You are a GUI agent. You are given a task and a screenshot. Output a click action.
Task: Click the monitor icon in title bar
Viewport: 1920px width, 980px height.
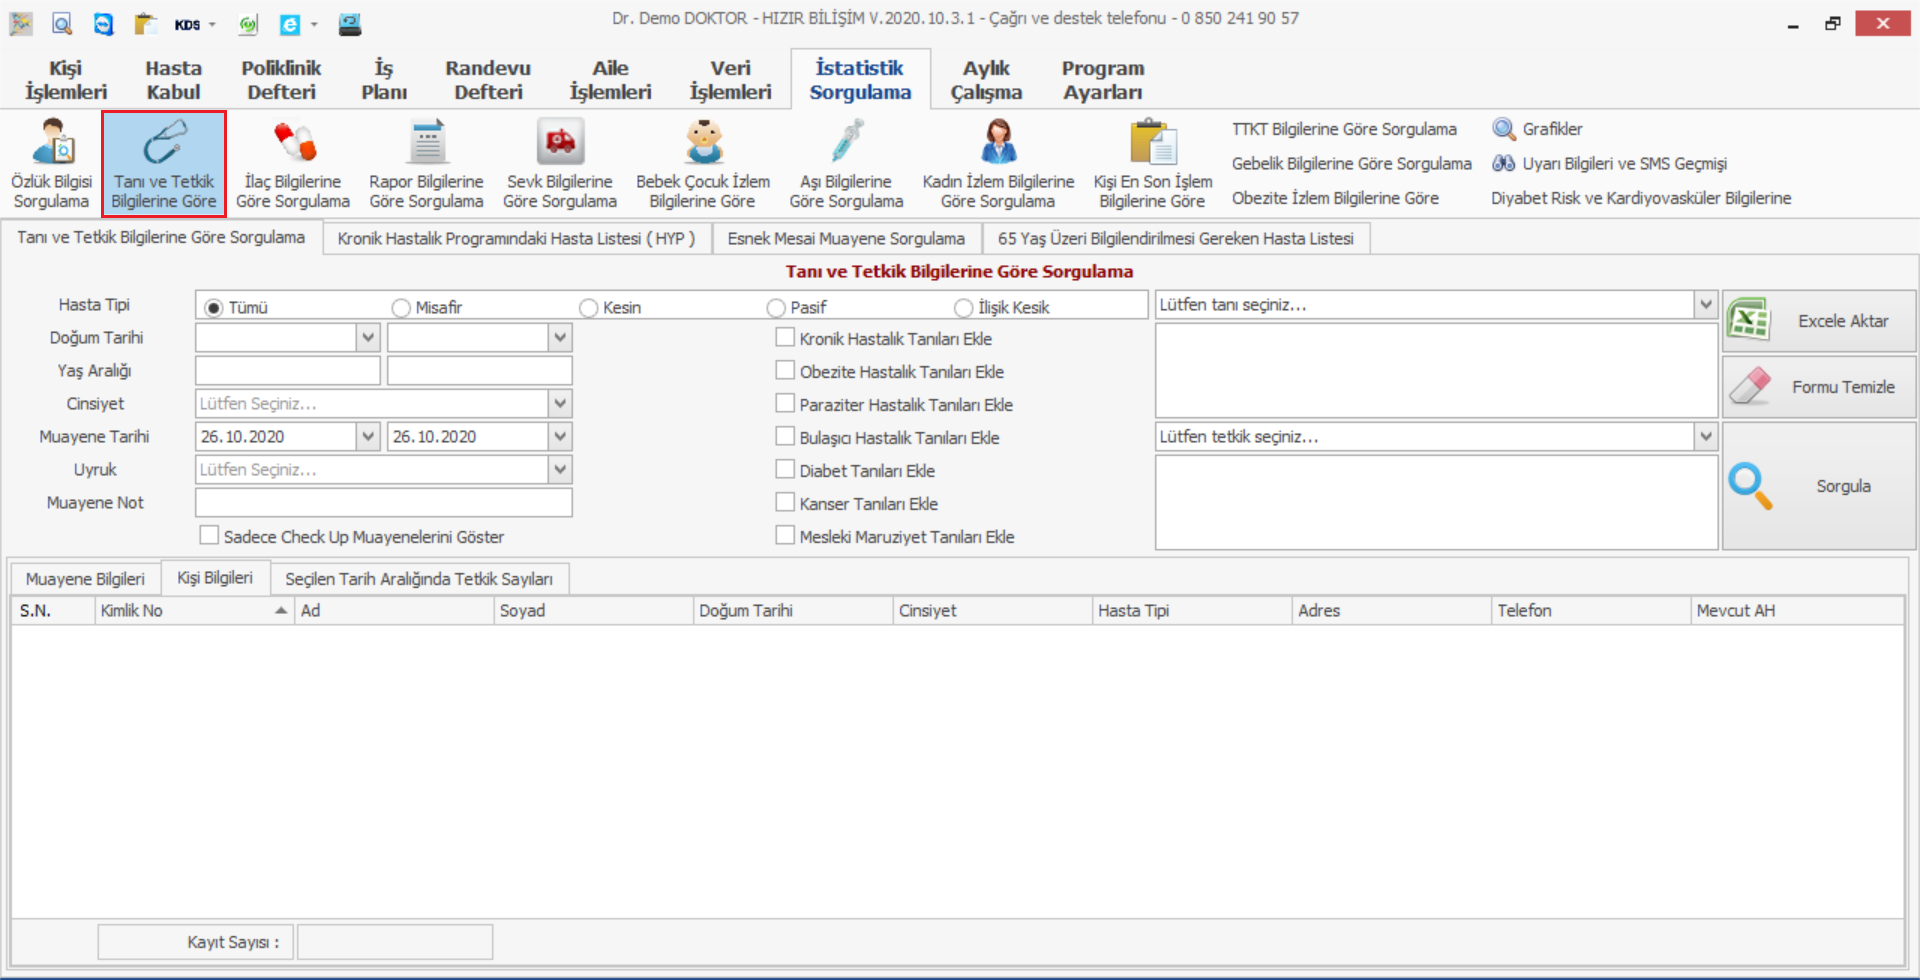(350, 24)
